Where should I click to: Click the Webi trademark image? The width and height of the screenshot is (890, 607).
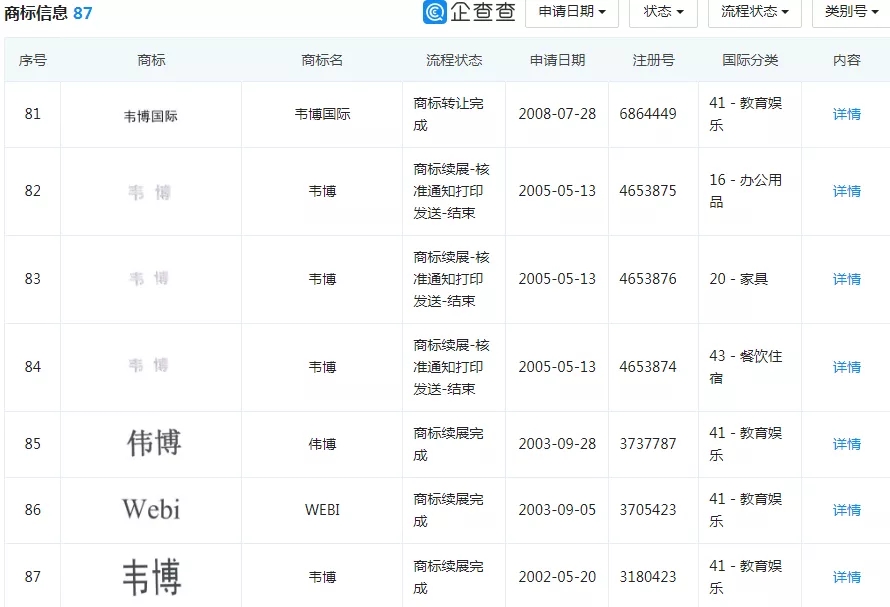click(150, 510)
